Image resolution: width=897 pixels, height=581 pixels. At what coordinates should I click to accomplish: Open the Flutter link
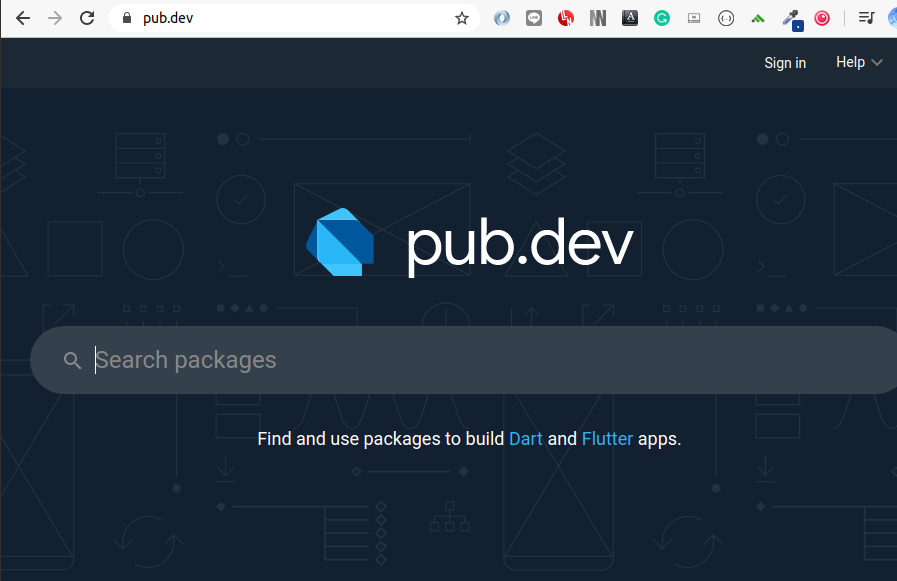pos(607,439)
